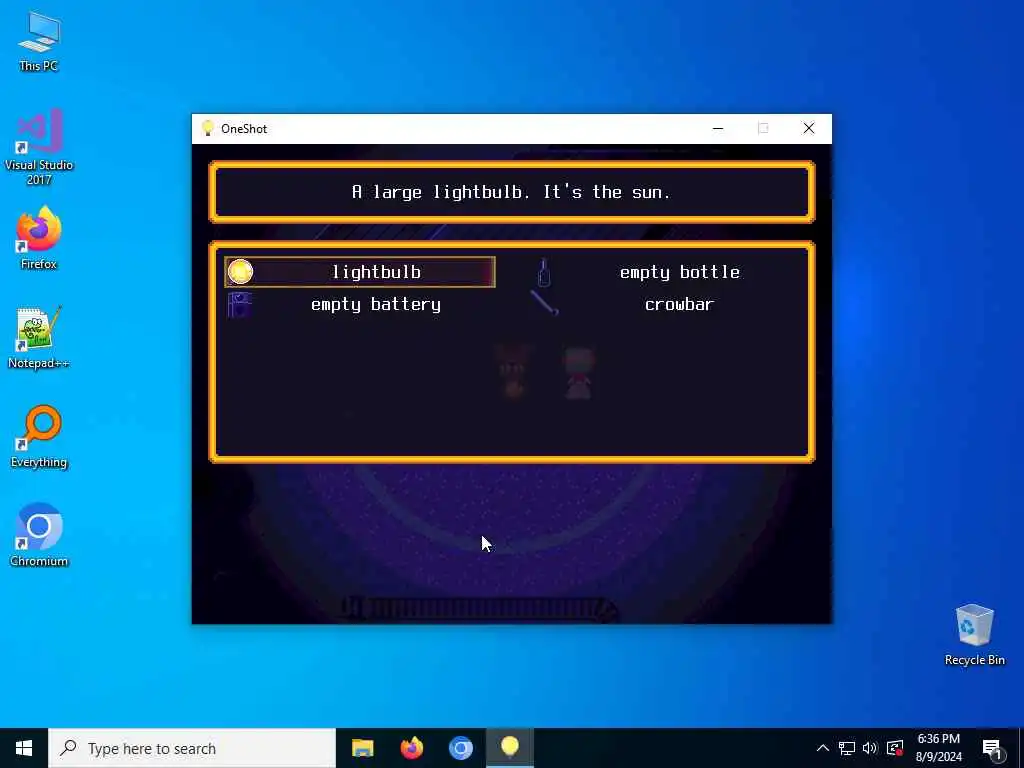Open This PC desktop icon
This screenshot has height=768, width=1024.
pyautogui.click(x=39, y=41)
